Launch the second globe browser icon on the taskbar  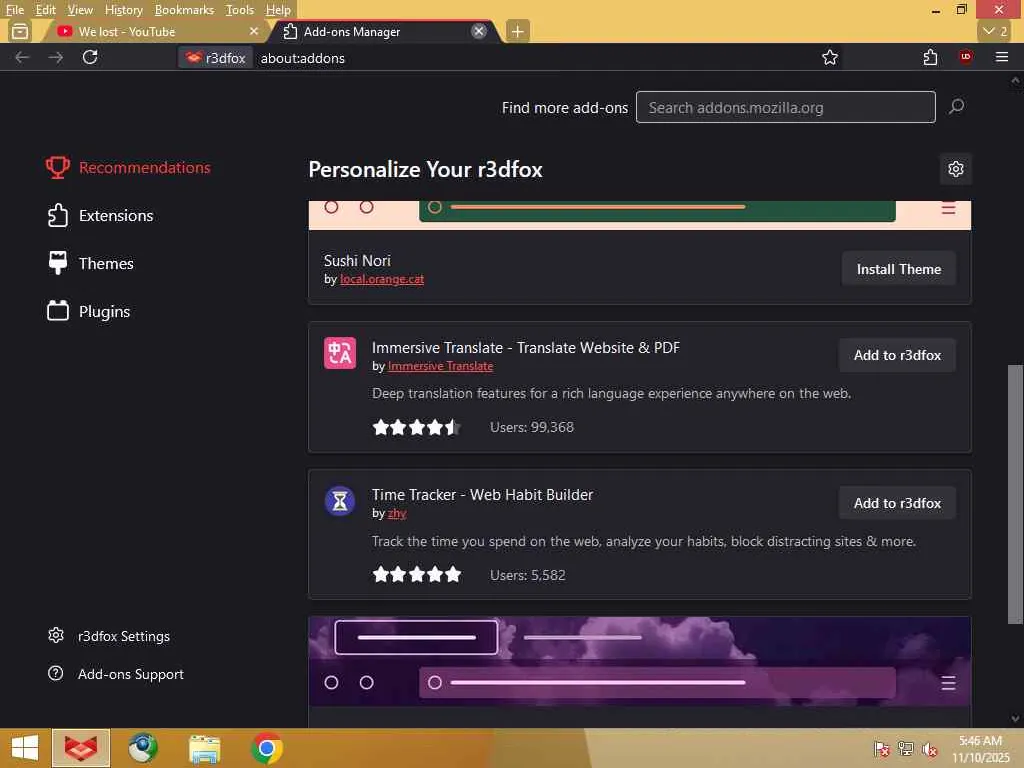[142, 748]
